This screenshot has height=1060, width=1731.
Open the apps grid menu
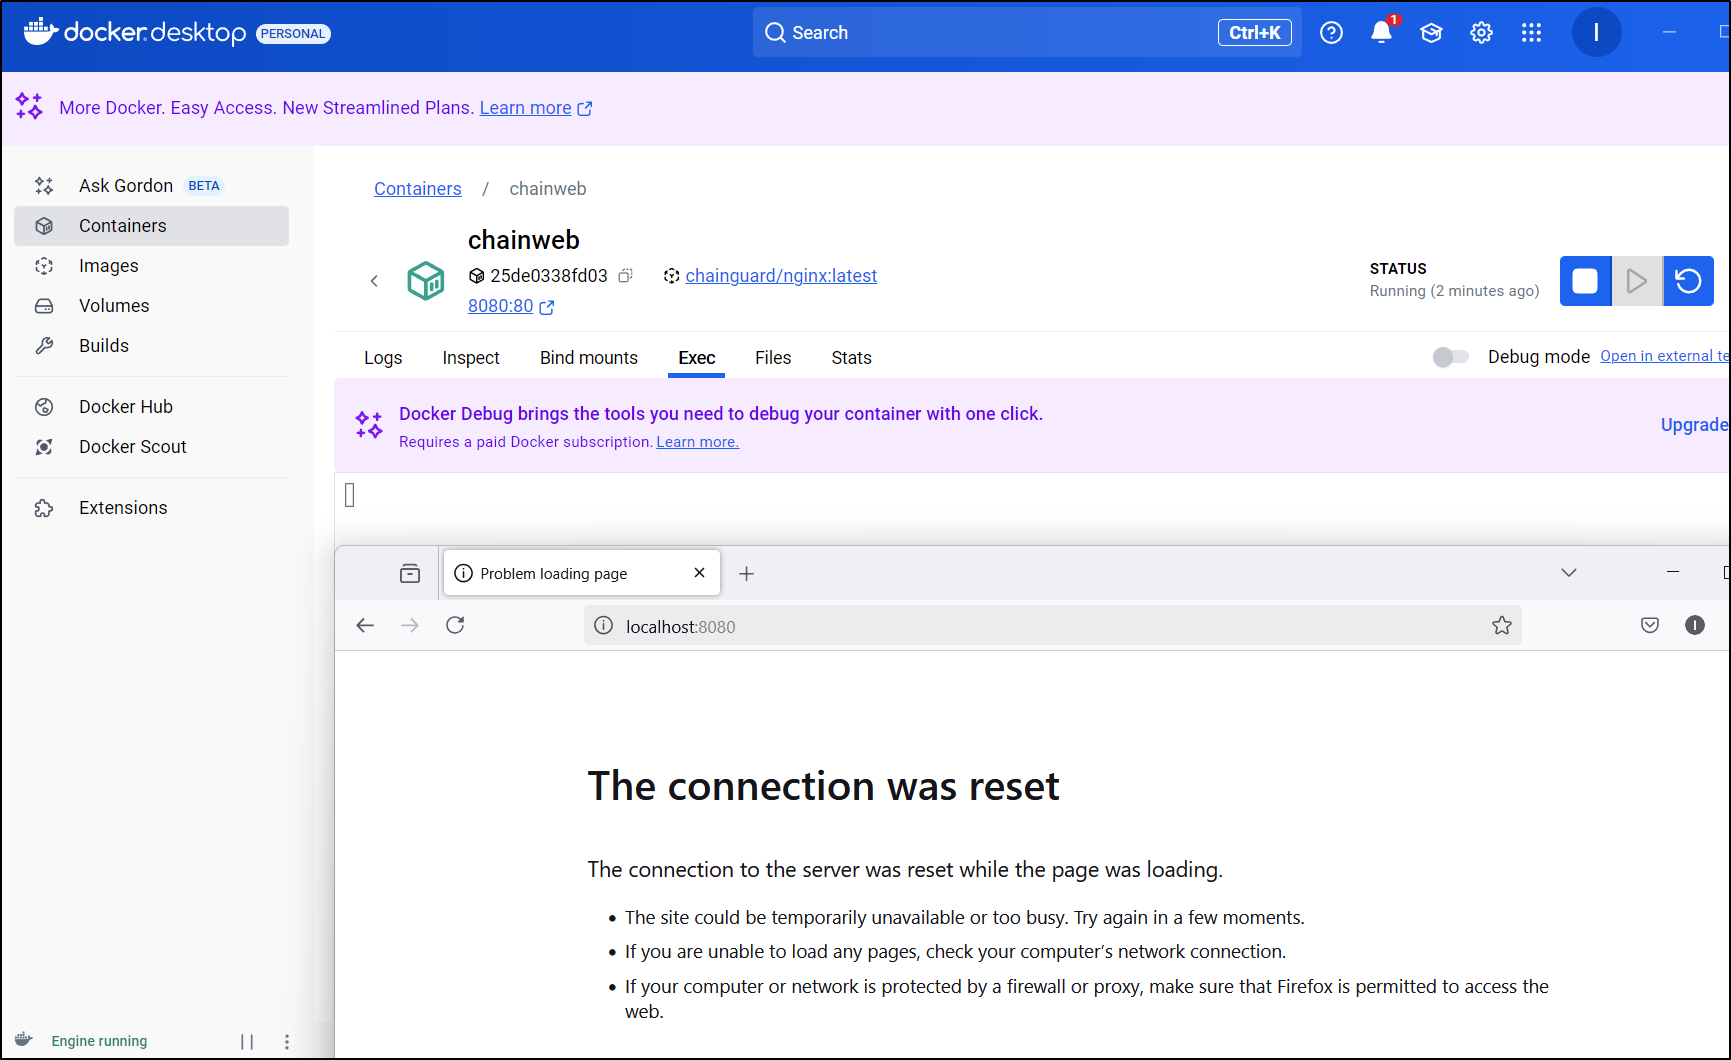click(x=1531, y=33)
